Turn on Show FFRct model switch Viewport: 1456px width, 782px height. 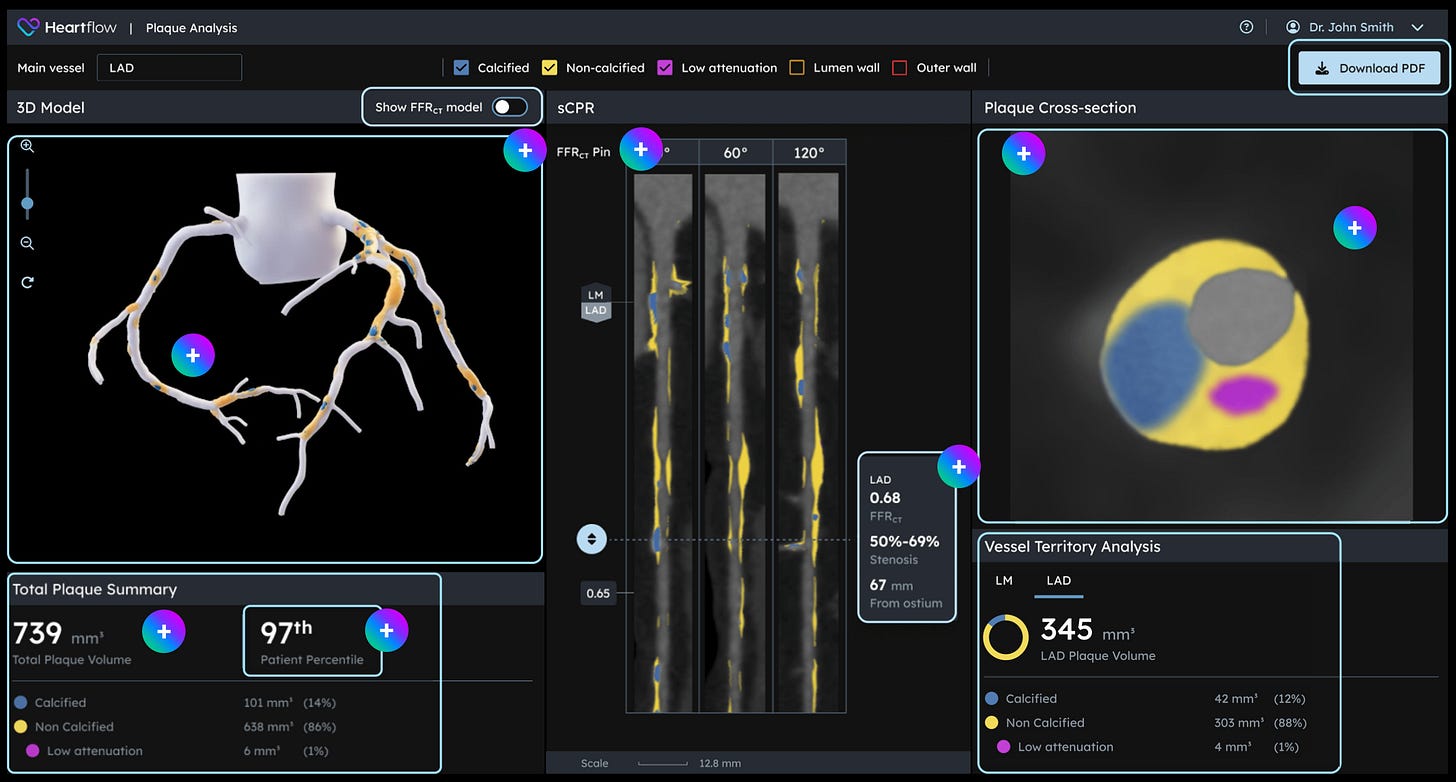coord(509,107)
